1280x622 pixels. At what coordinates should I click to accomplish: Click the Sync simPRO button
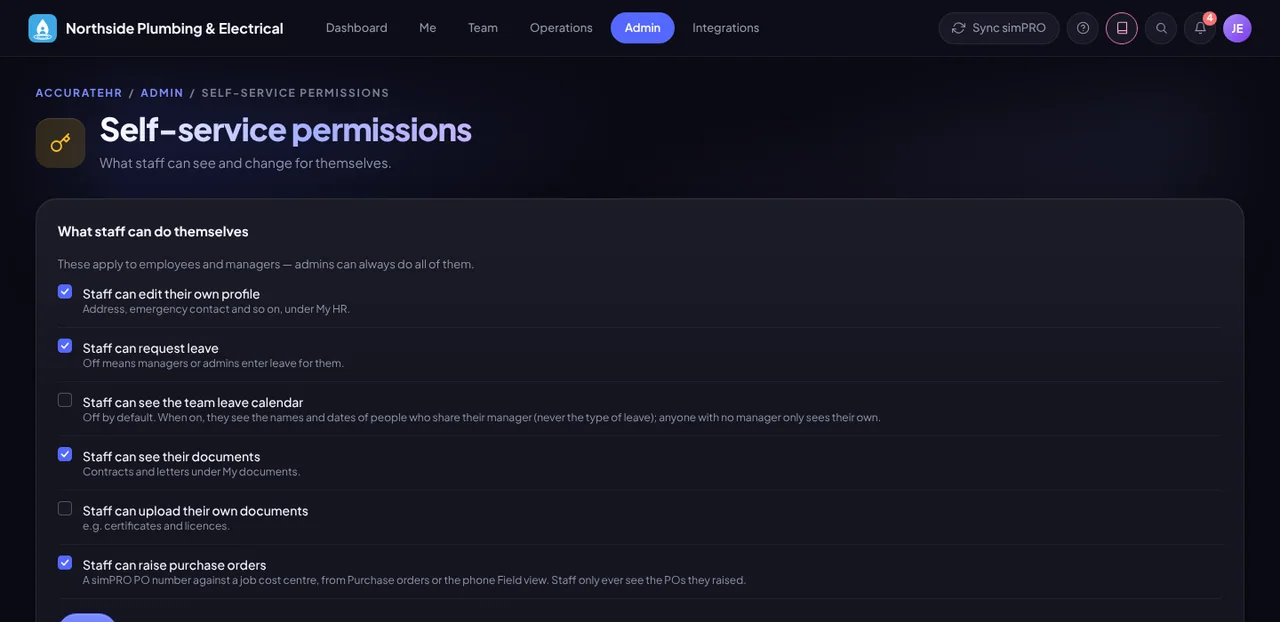(999, 28)
